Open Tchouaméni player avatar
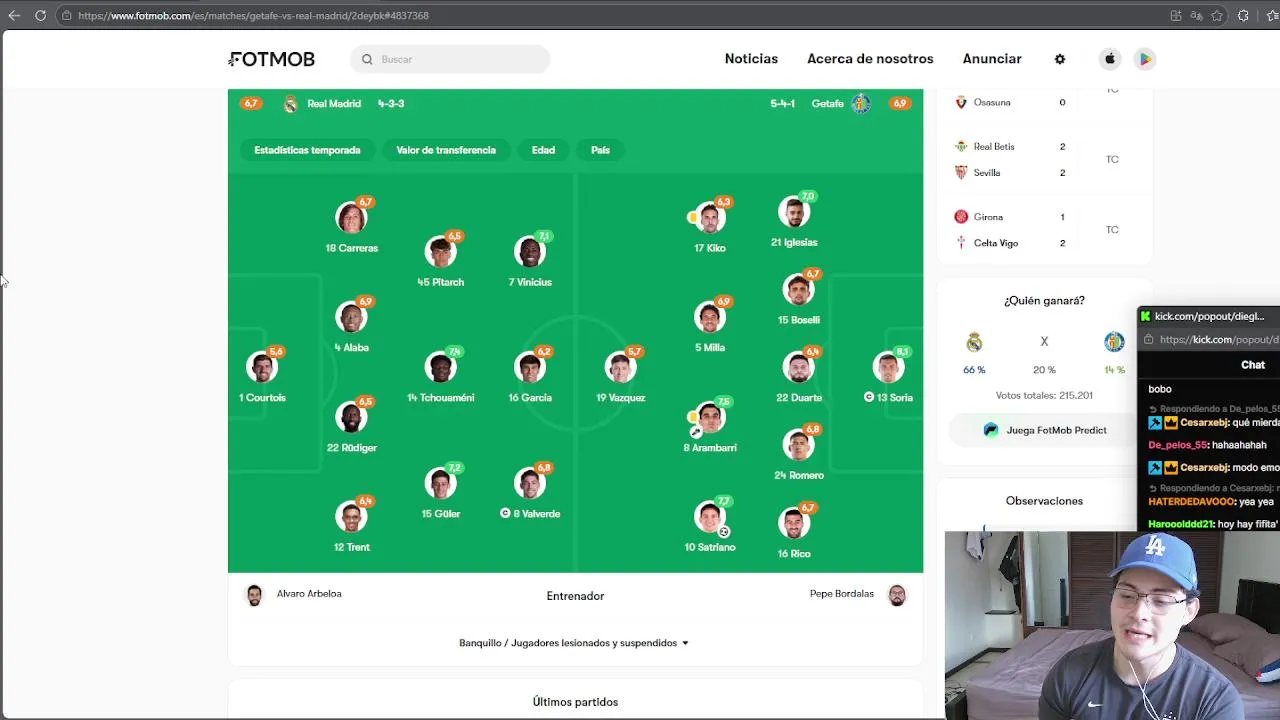The height and width of the screenshot is (720, 1280). (x=440, y=367)
